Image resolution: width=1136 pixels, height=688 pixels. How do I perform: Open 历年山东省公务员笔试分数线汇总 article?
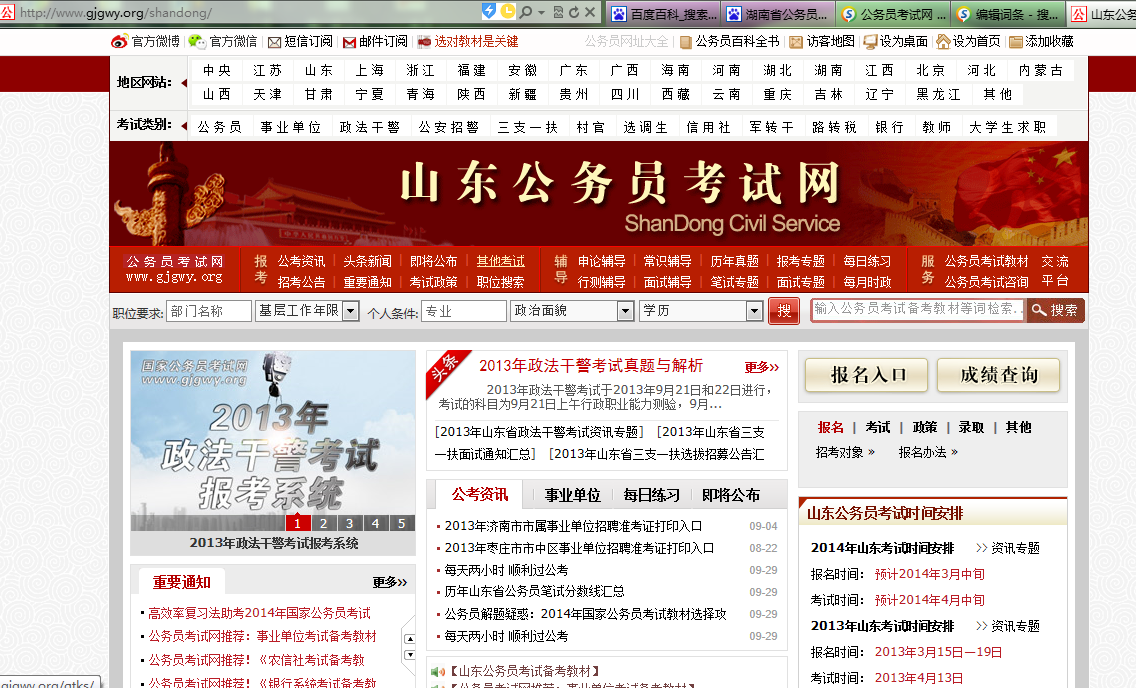(534, 592)
